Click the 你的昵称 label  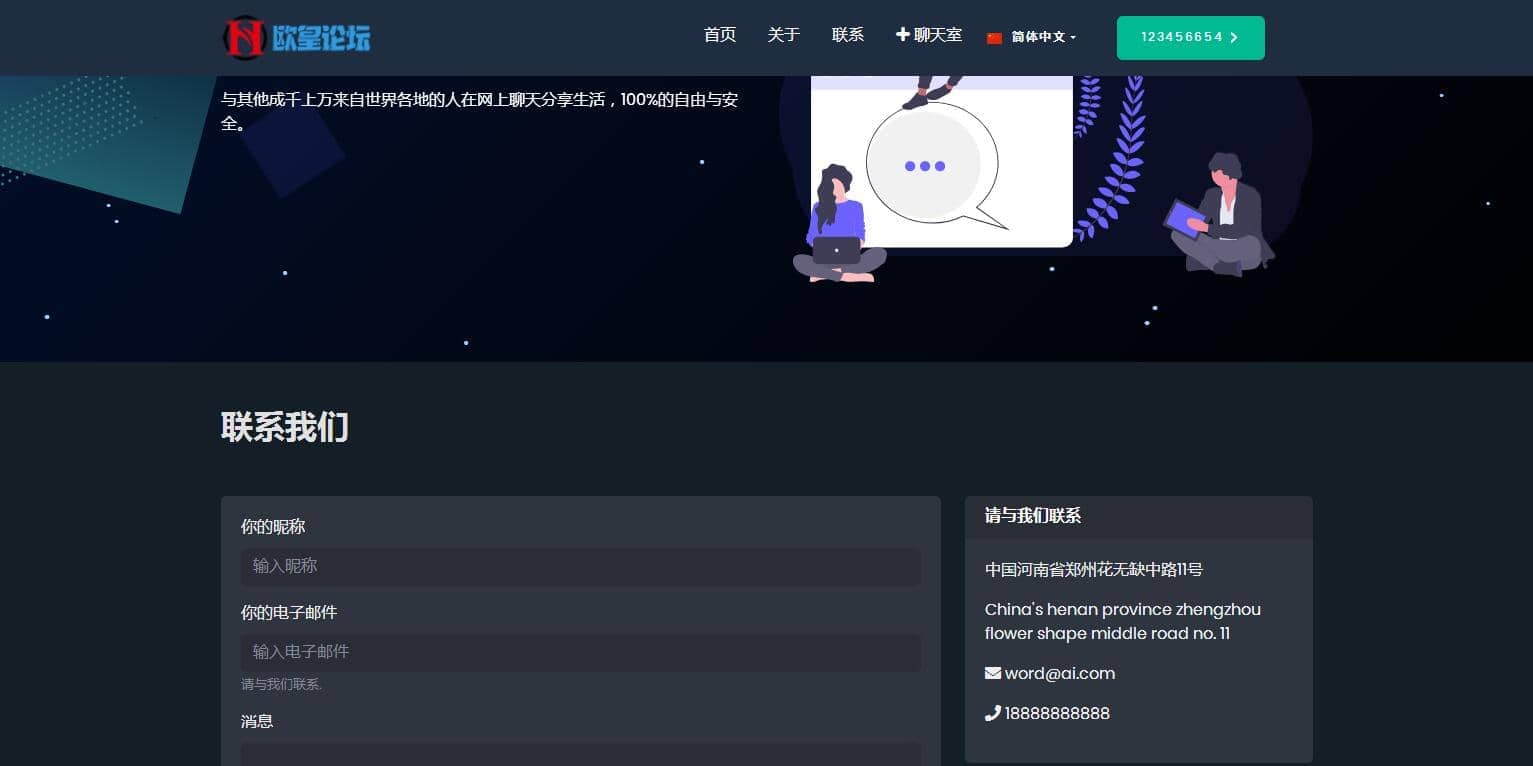pyautogui.click(x=273, y=526)
